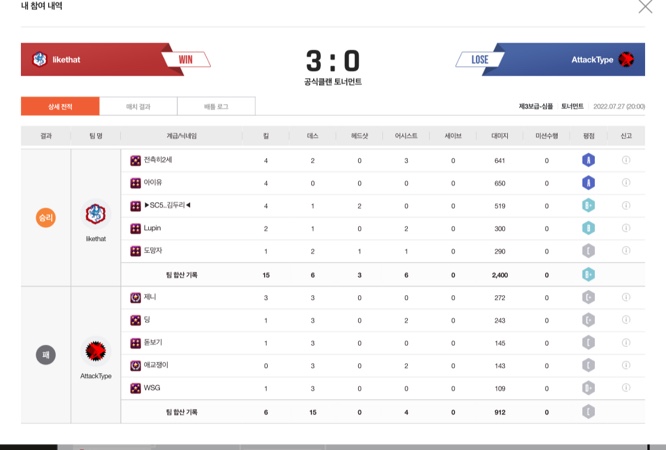666x450 pixels.
Task: Click the player name 애교쟁이
Action: click(156, 365)
